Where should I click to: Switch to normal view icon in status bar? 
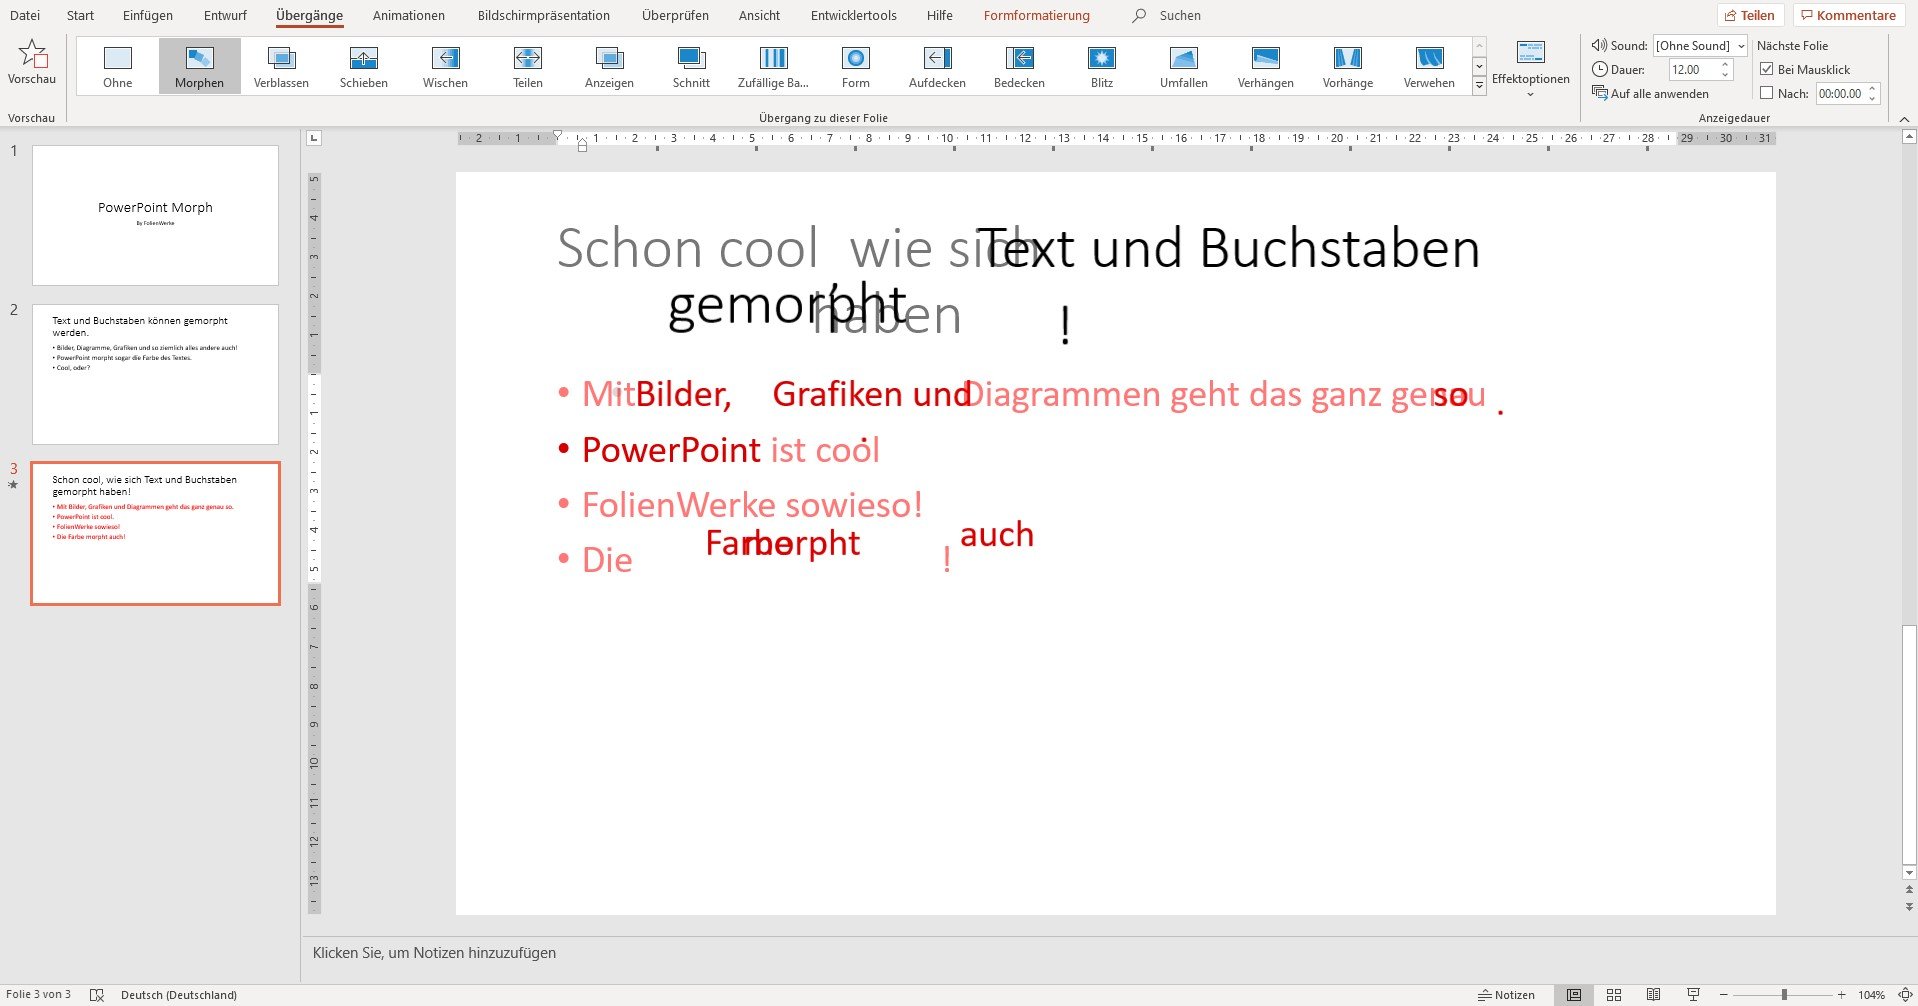pyautogui.click(x=1573, y=995)
